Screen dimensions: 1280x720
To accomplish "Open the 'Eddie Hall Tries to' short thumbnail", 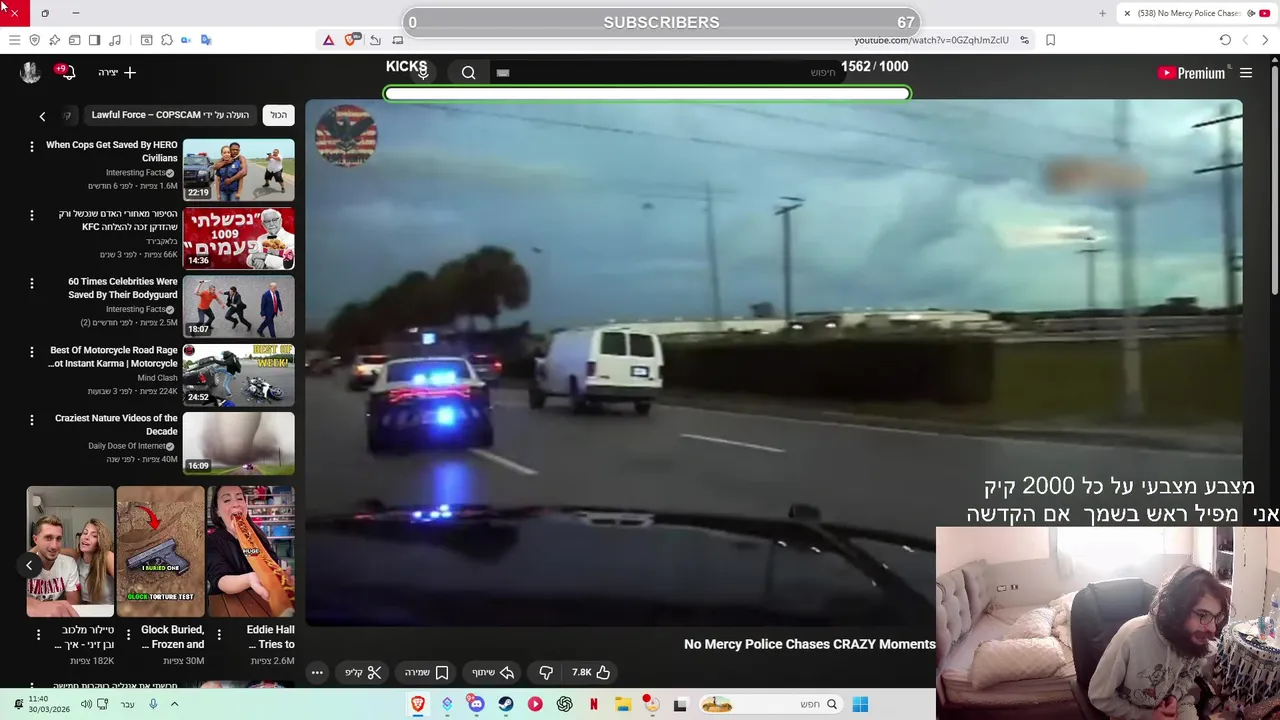I will pyautogui.click(x=250, y=551).
